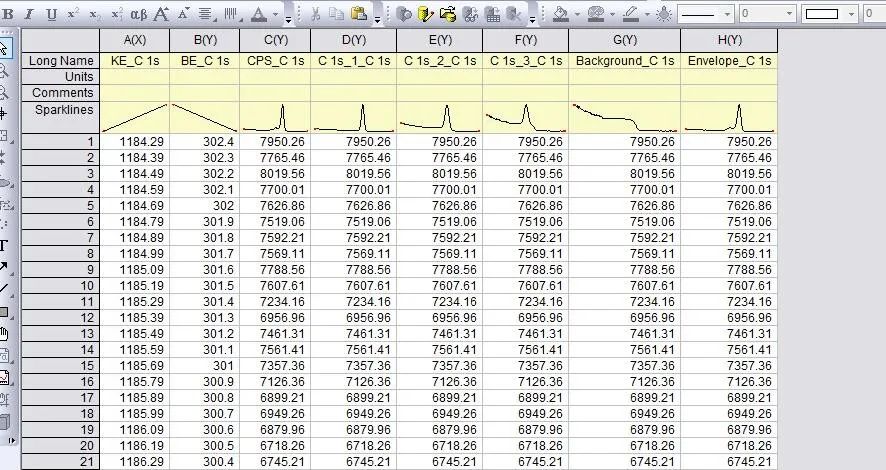886x470 pixels.
Task: Select column header C(Y)
Action: point(275,40)
